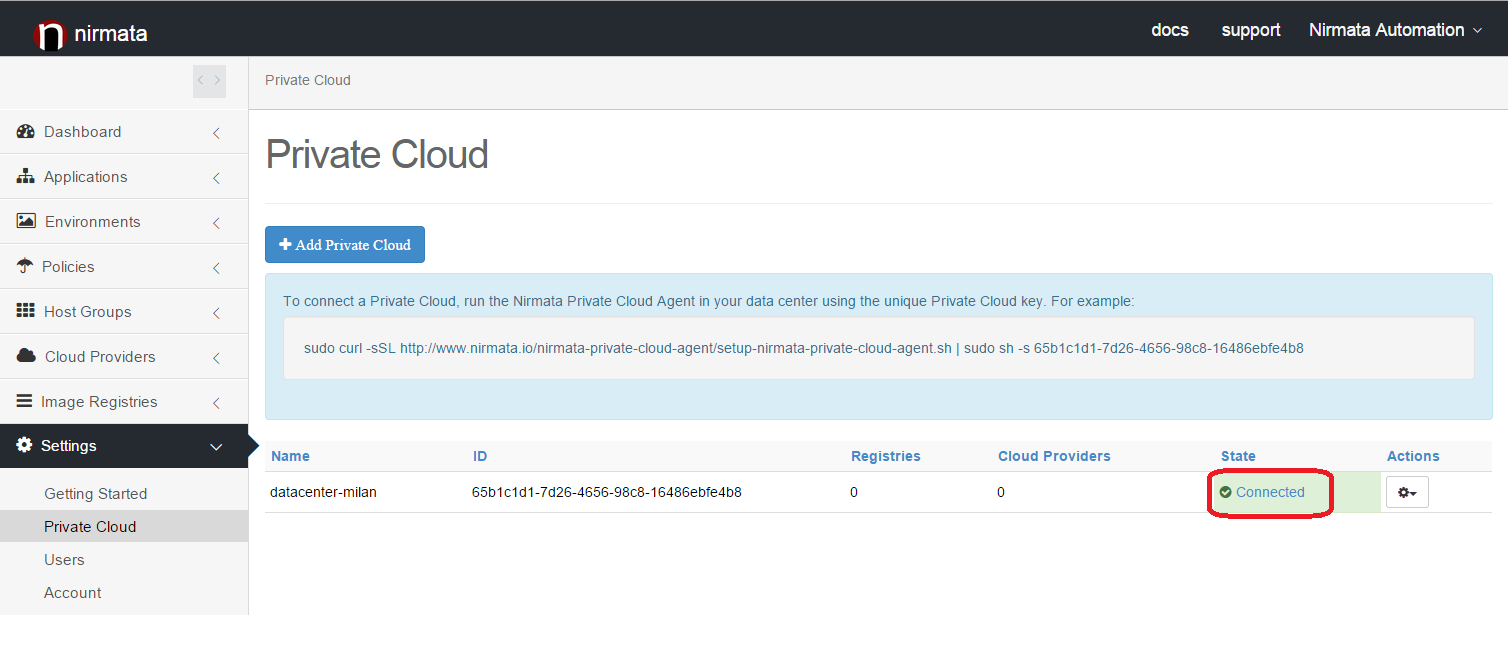Click the Cloud Providers count 0 cell
Image resolution: width=1508 pixels, height=648 pixels.
point(1001,492)
